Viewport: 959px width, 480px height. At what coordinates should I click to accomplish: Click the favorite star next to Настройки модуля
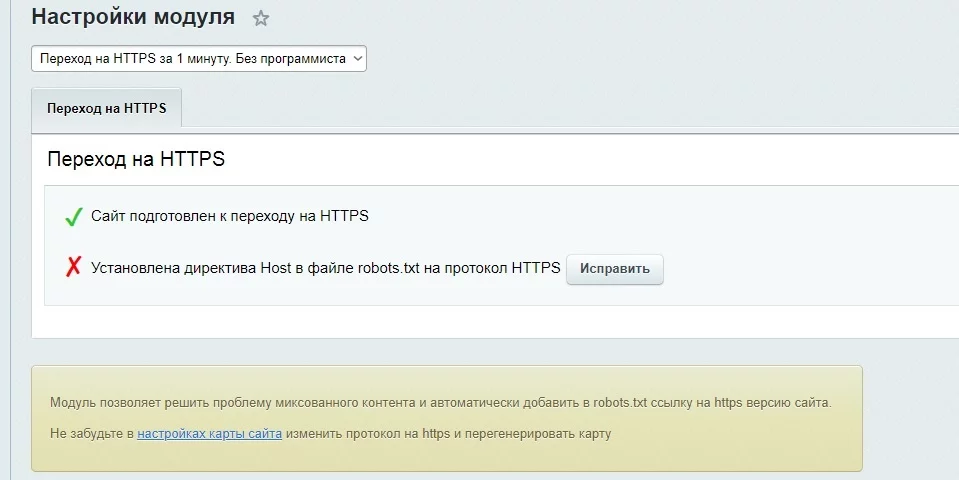pos(261,18)
